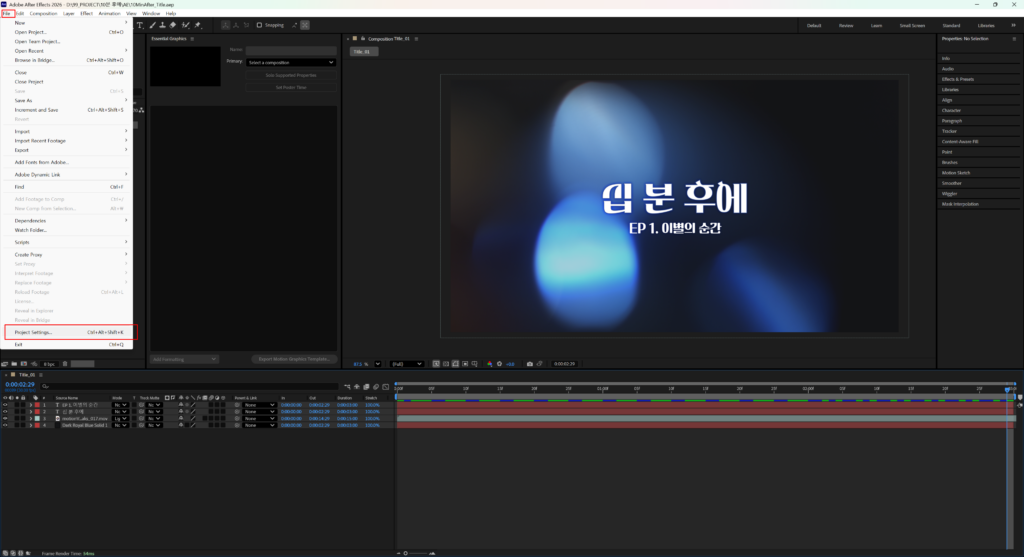Open the Composition menu
This screenshot has height=557, width=1024.
click(x=43, y=13)
